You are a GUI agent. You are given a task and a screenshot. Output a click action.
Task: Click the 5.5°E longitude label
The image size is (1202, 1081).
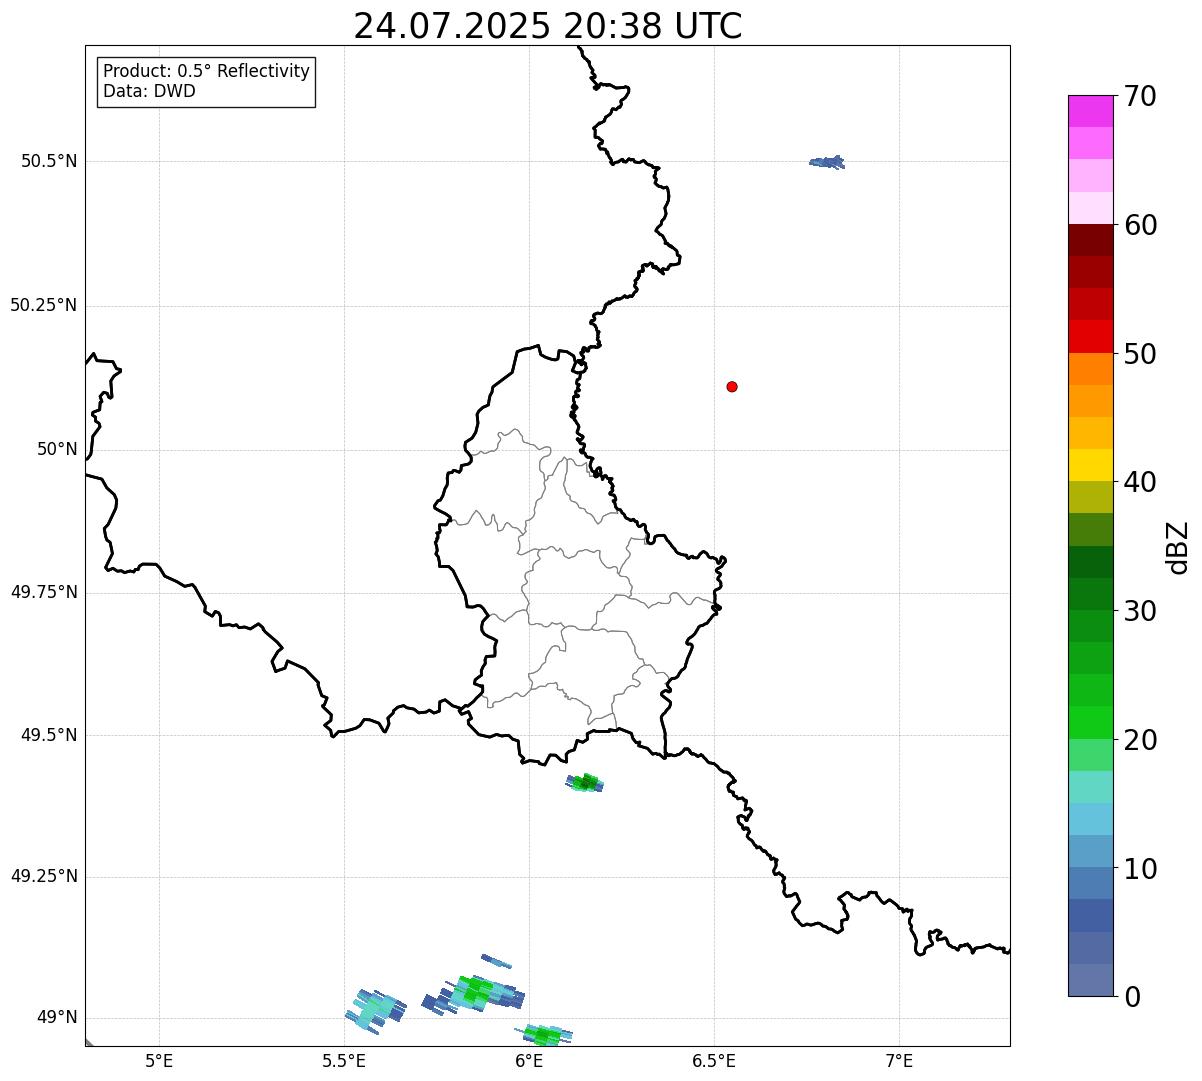(x=344, y=1060)
